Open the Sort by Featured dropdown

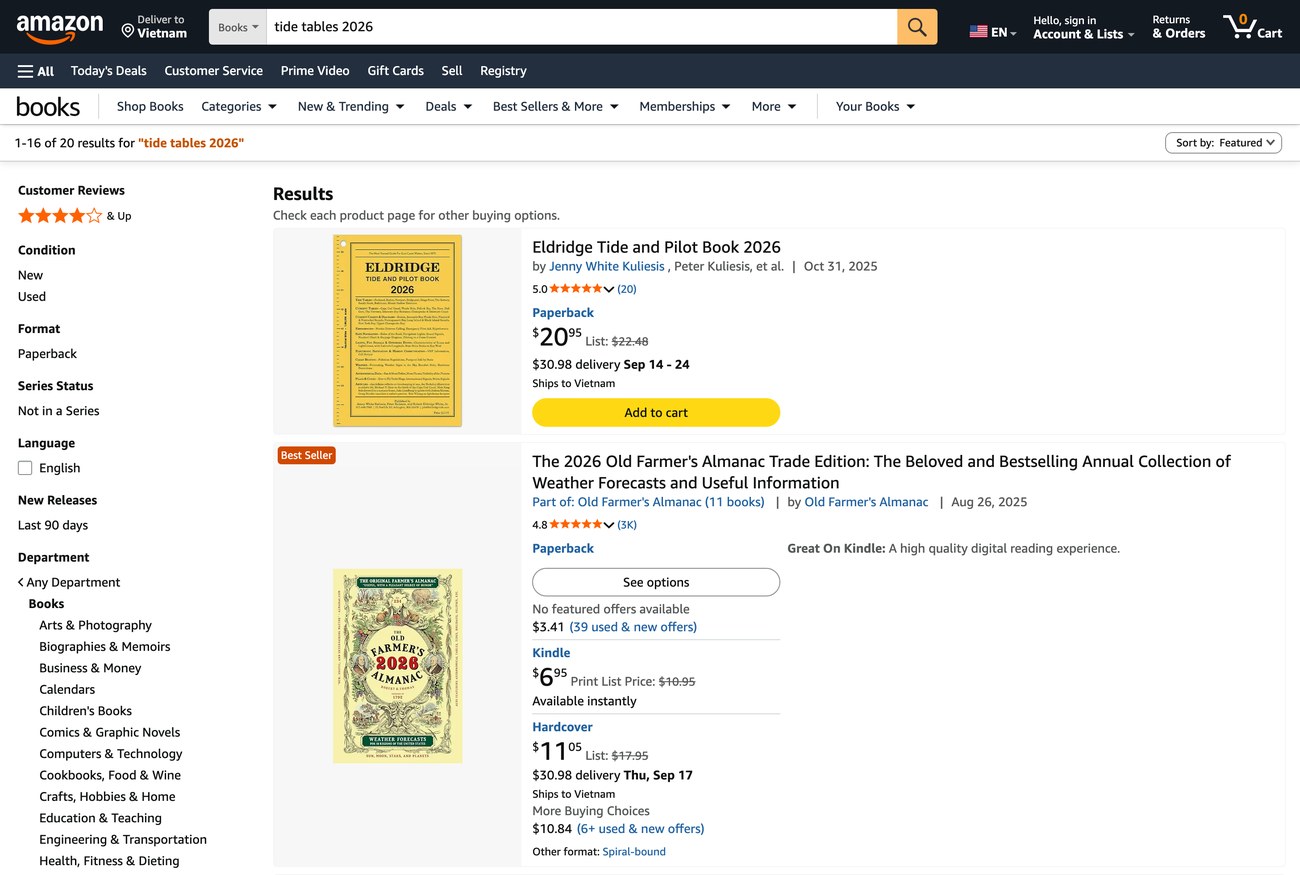(x=1223, y=143)
